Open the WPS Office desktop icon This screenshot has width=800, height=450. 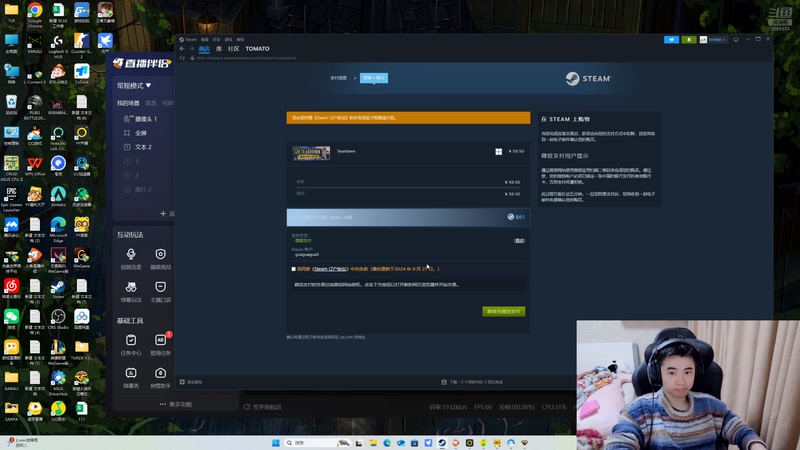pos(35,166)
